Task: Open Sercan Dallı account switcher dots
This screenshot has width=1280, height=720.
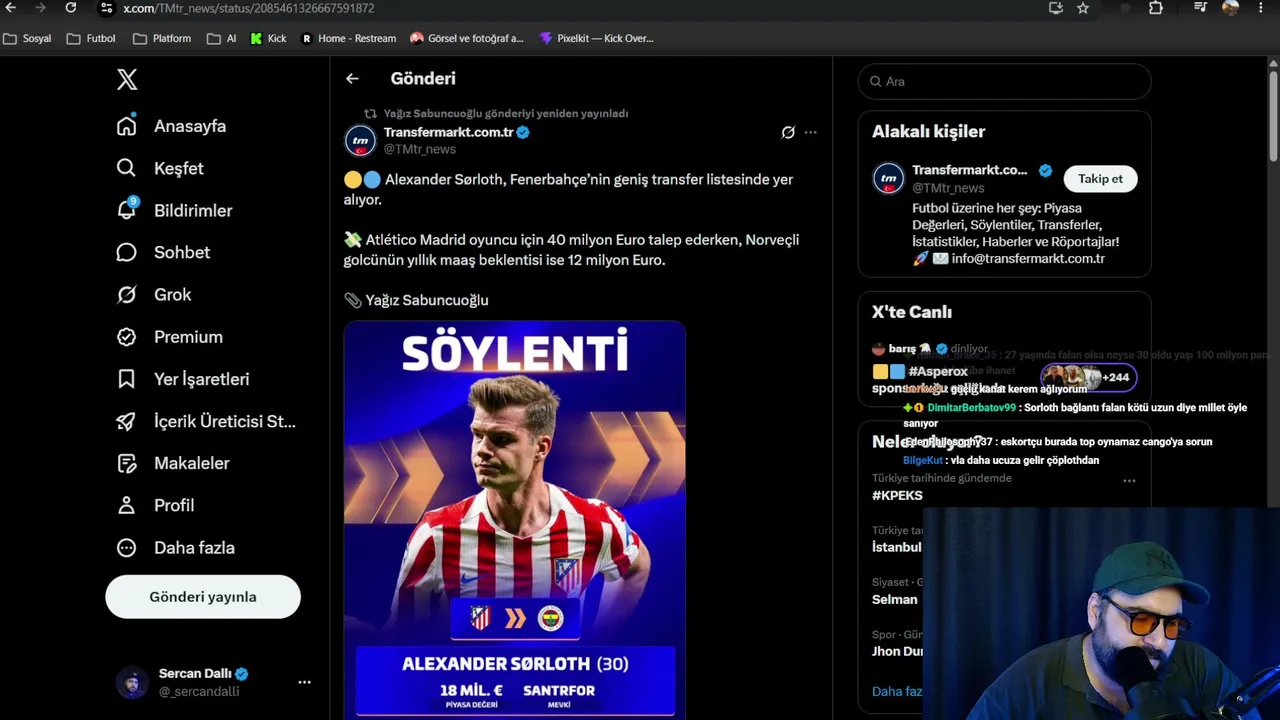Action: pos(304,682)
